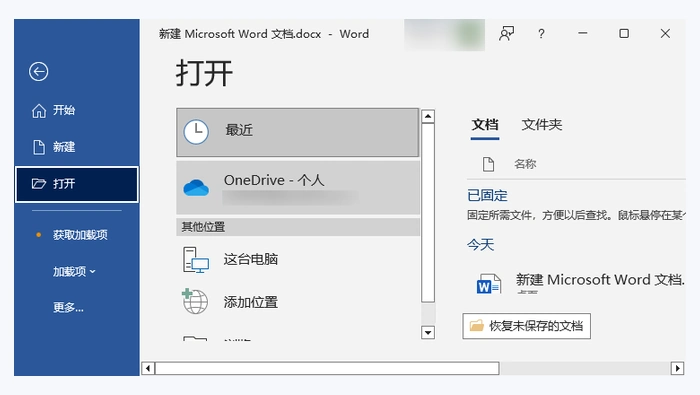Sort by the 名称 column header
700x395 pixels.
tap(525, 164)
